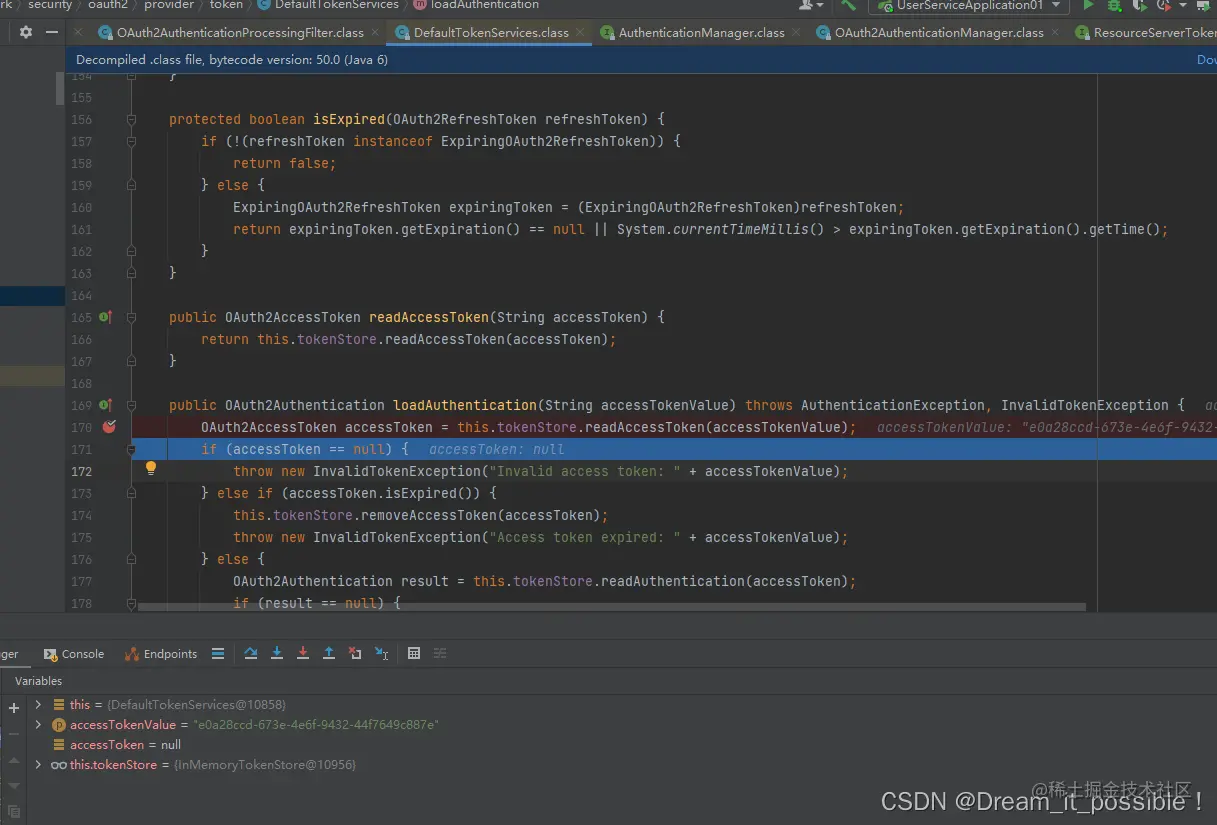
Task: Click 'isExpired' method name on line 156
Action: (x=349, y=119)
